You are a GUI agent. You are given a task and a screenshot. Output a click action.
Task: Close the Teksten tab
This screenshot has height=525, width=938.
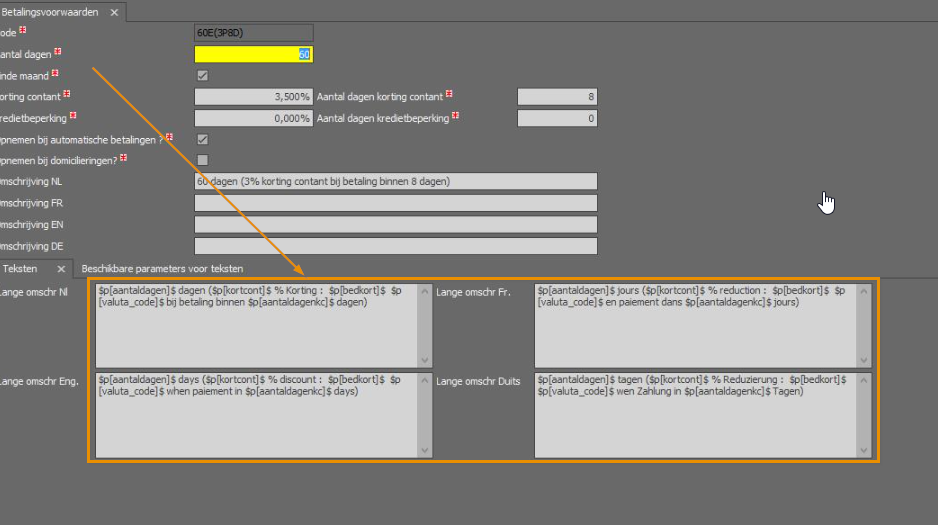[x=61, y=269]
